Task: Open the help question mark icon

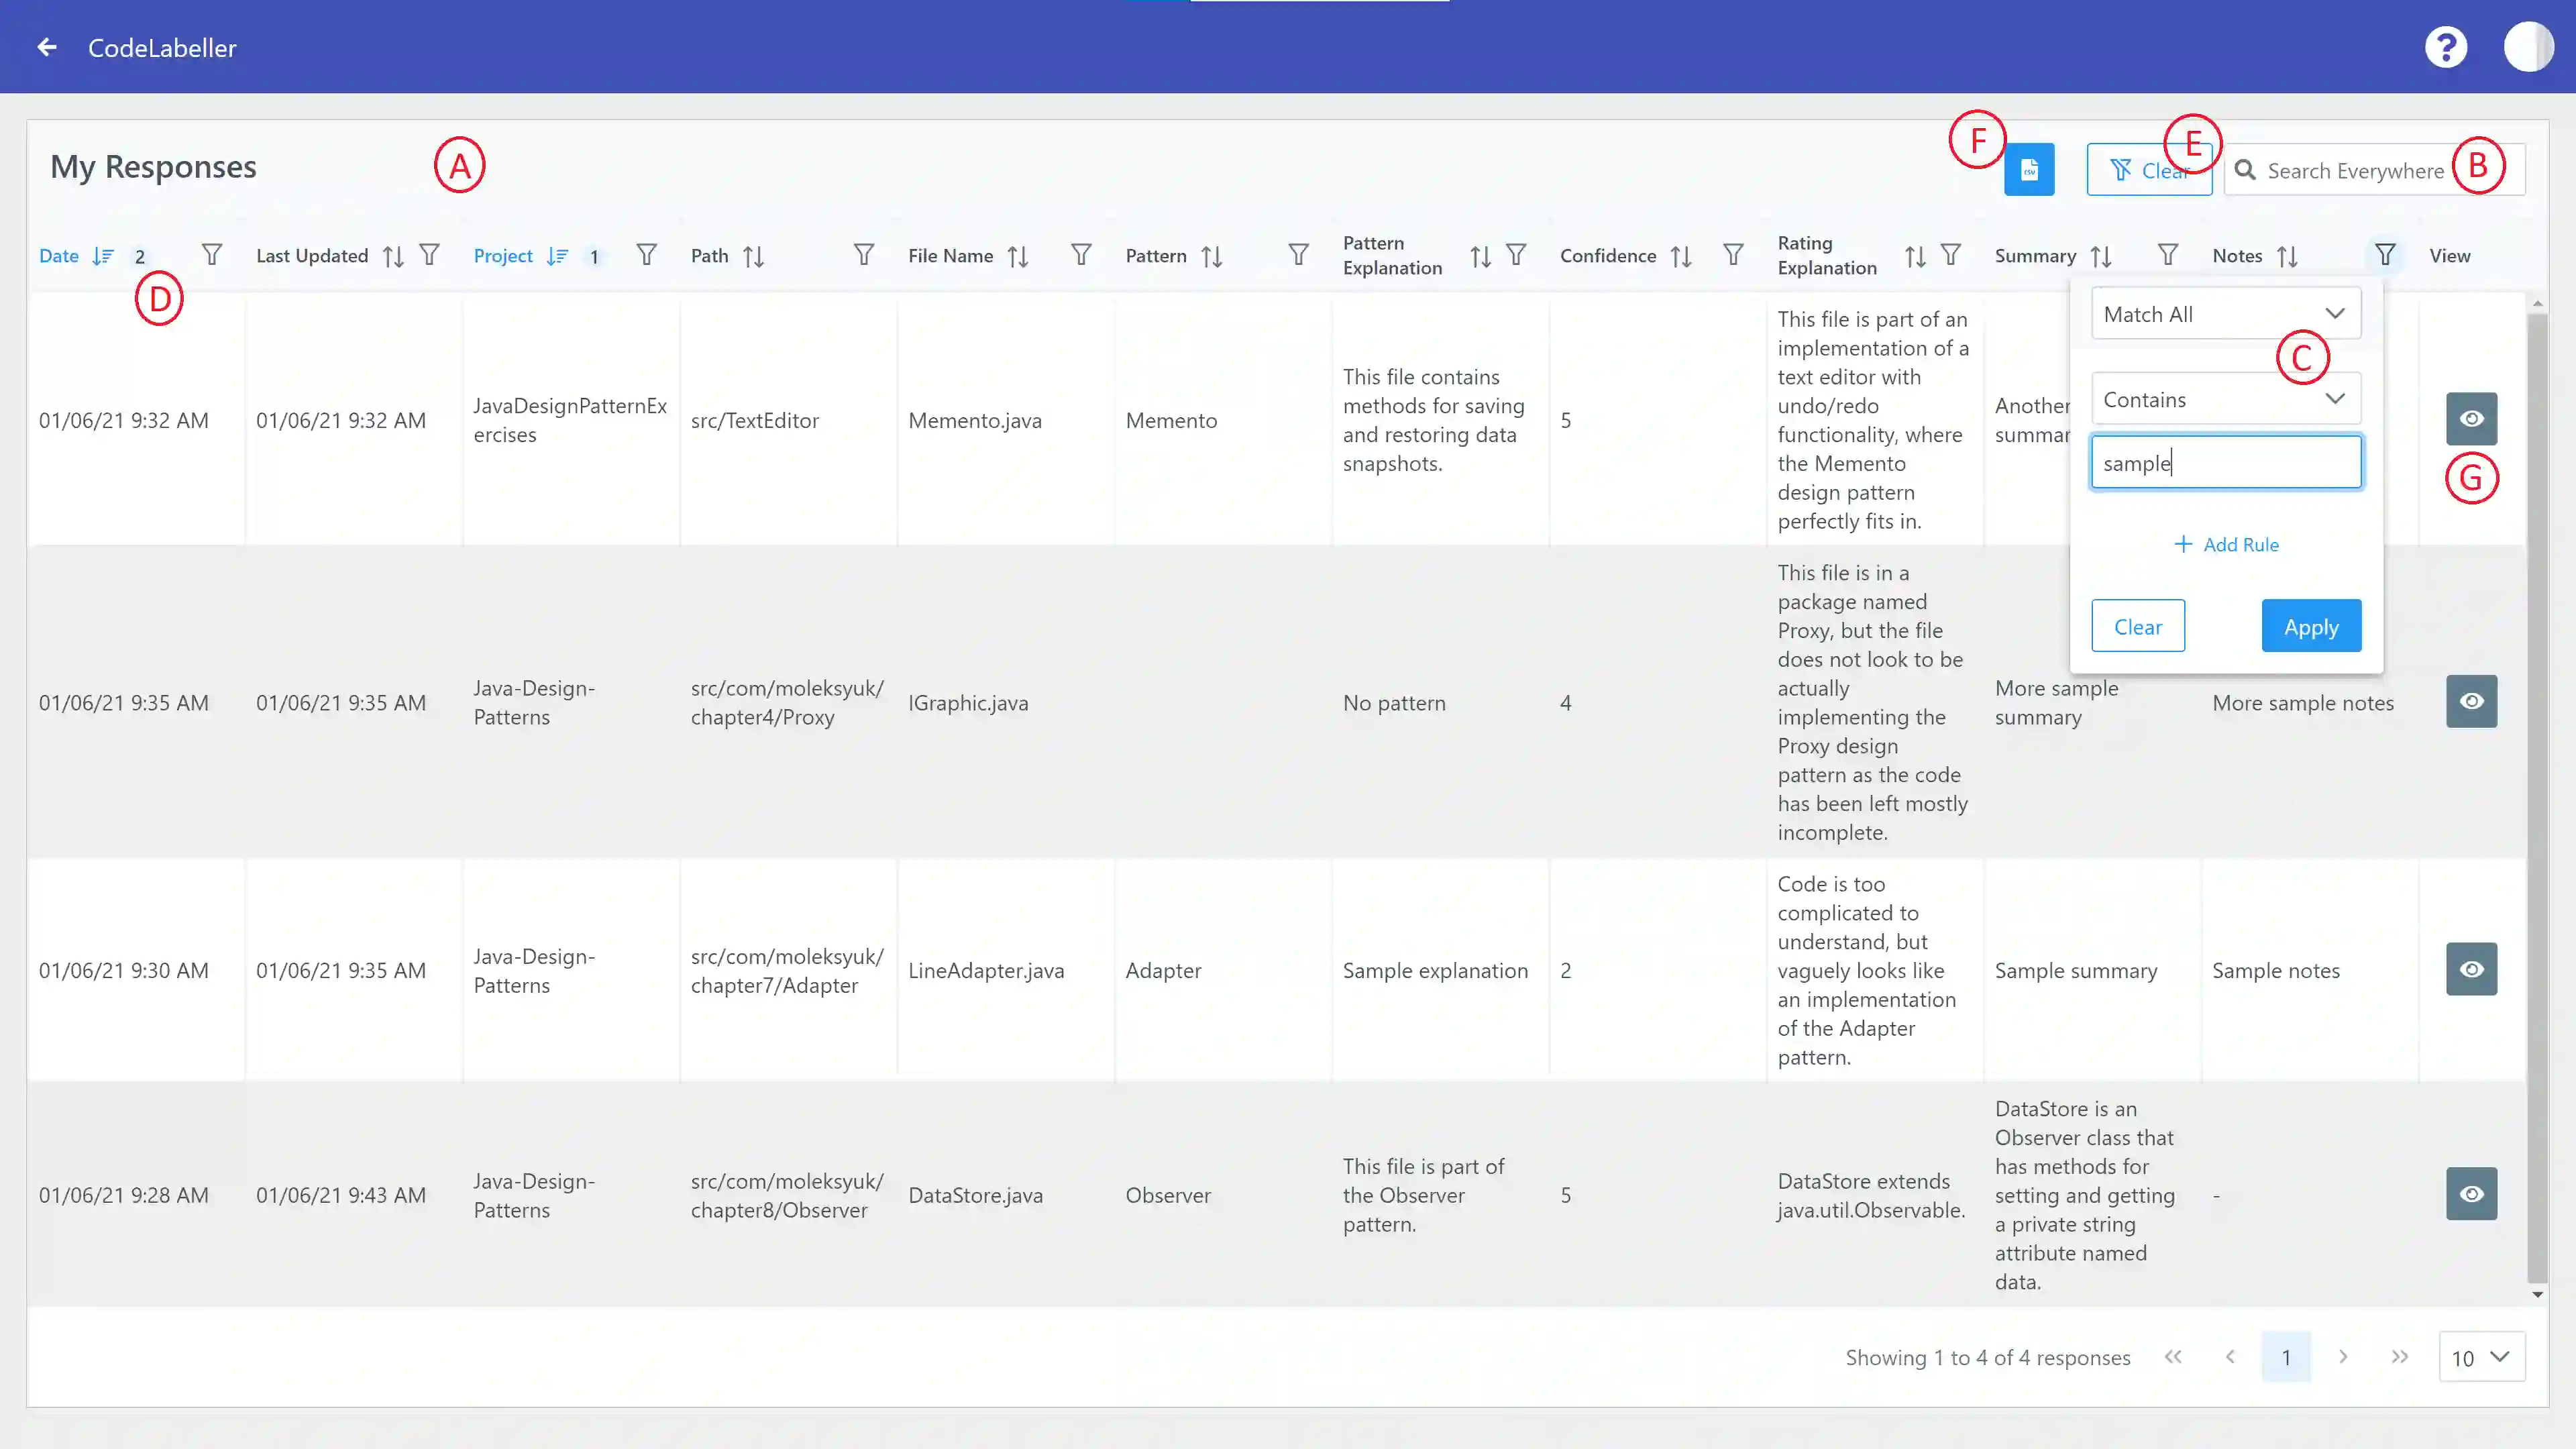Action: tap(2445, 47)
